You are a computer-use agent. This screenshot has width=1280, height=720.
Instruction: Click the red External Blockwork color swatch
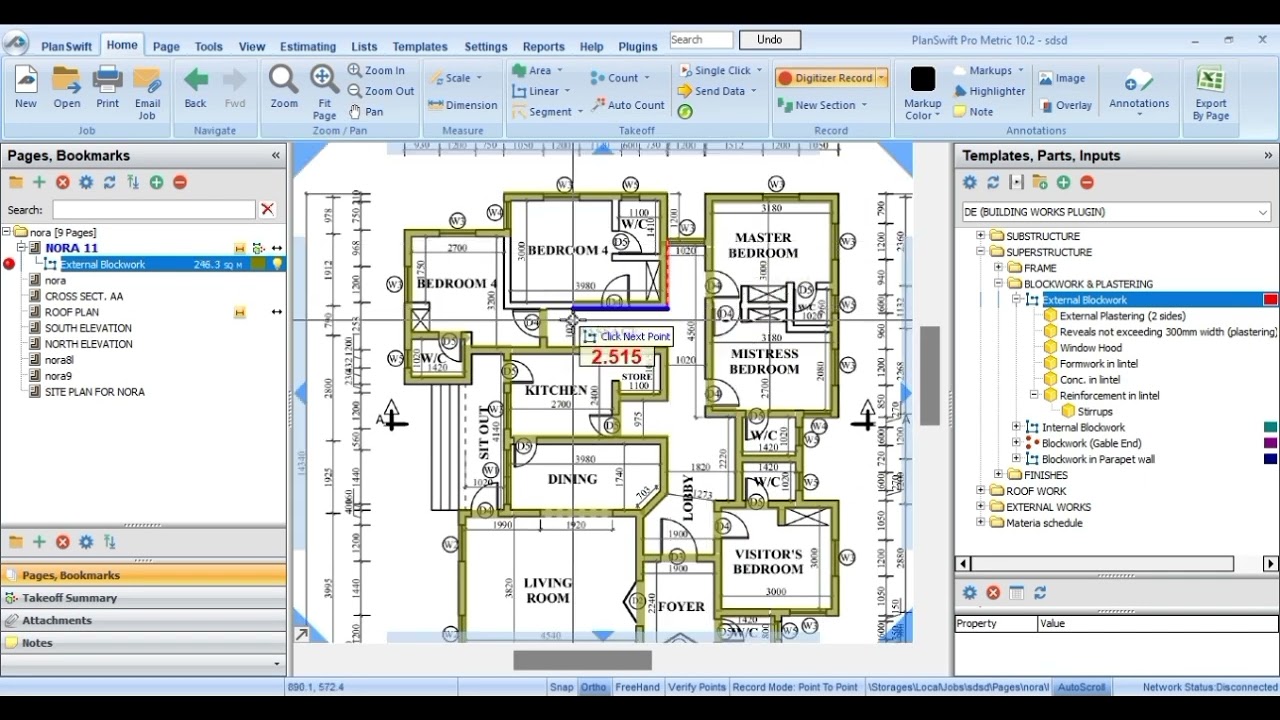point(1271,300)
